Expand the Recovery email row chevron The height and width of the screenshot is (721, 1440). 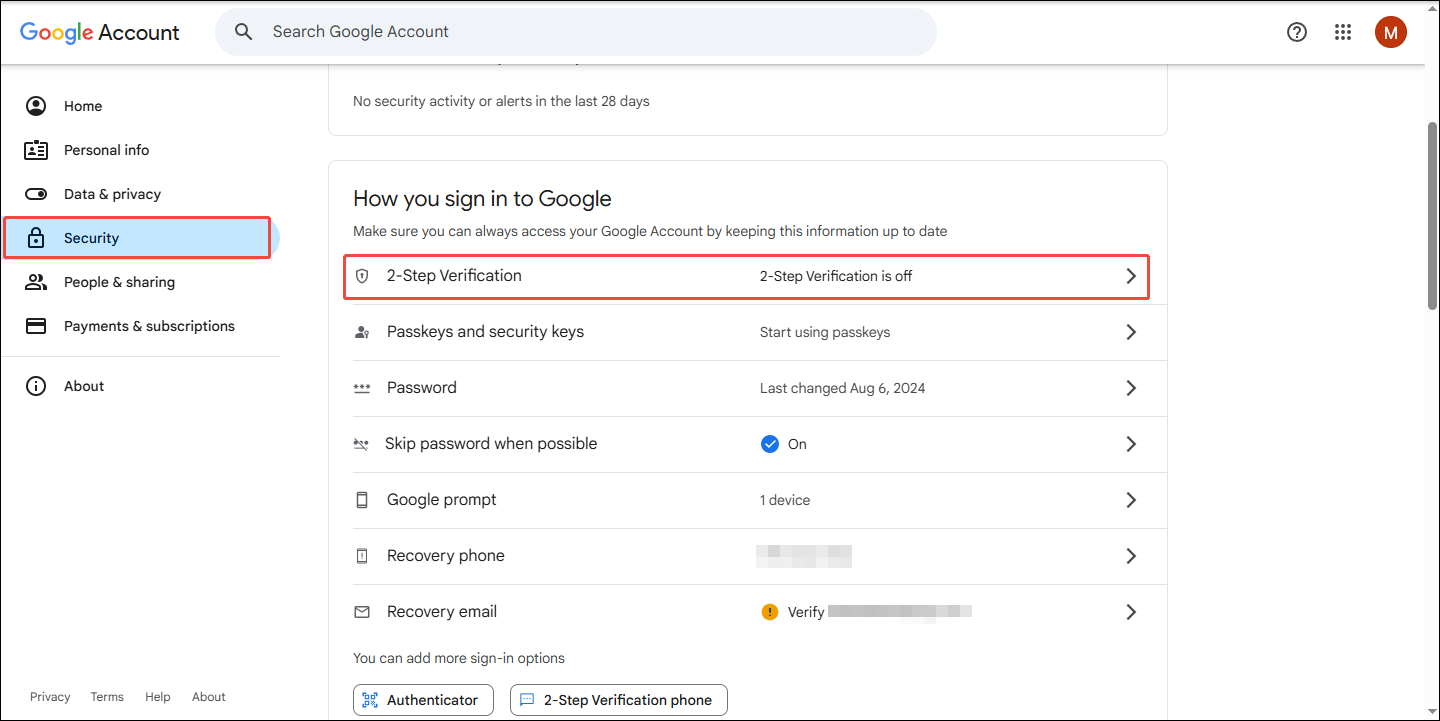pyautogui.click(x=1131, y=612)
